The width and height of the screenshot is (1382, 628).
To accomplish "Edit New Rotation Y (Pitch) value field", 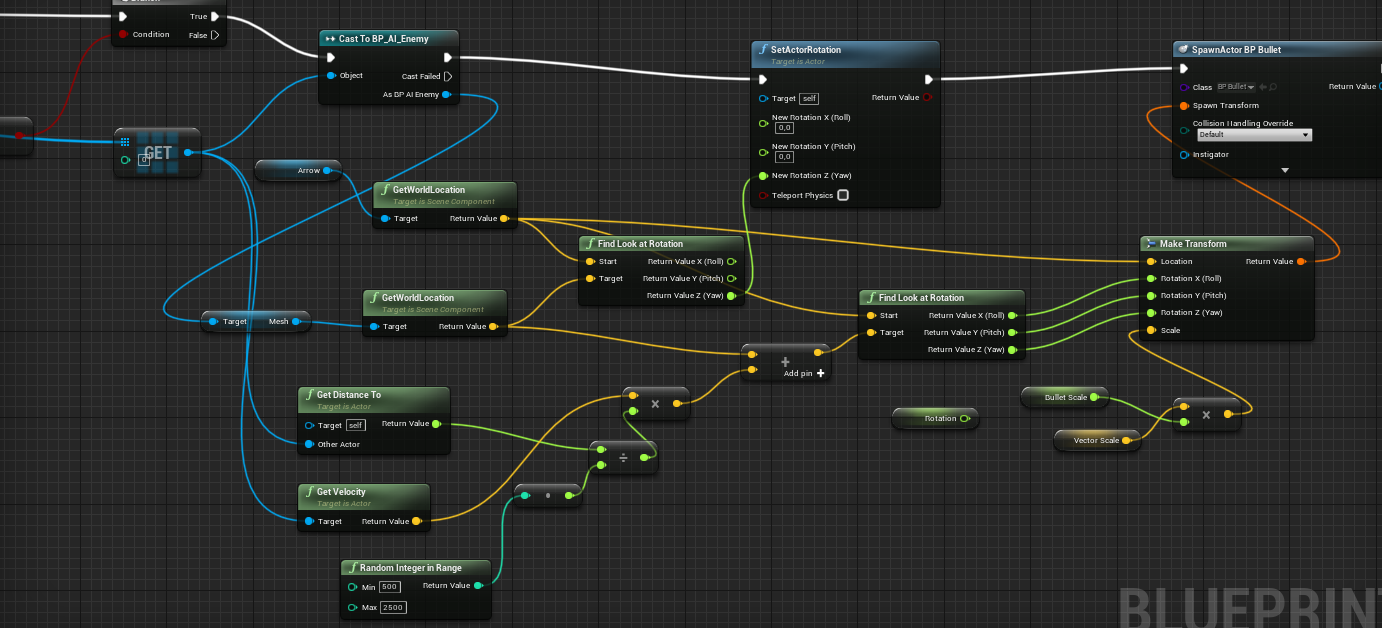I will [x=785, y=157].
